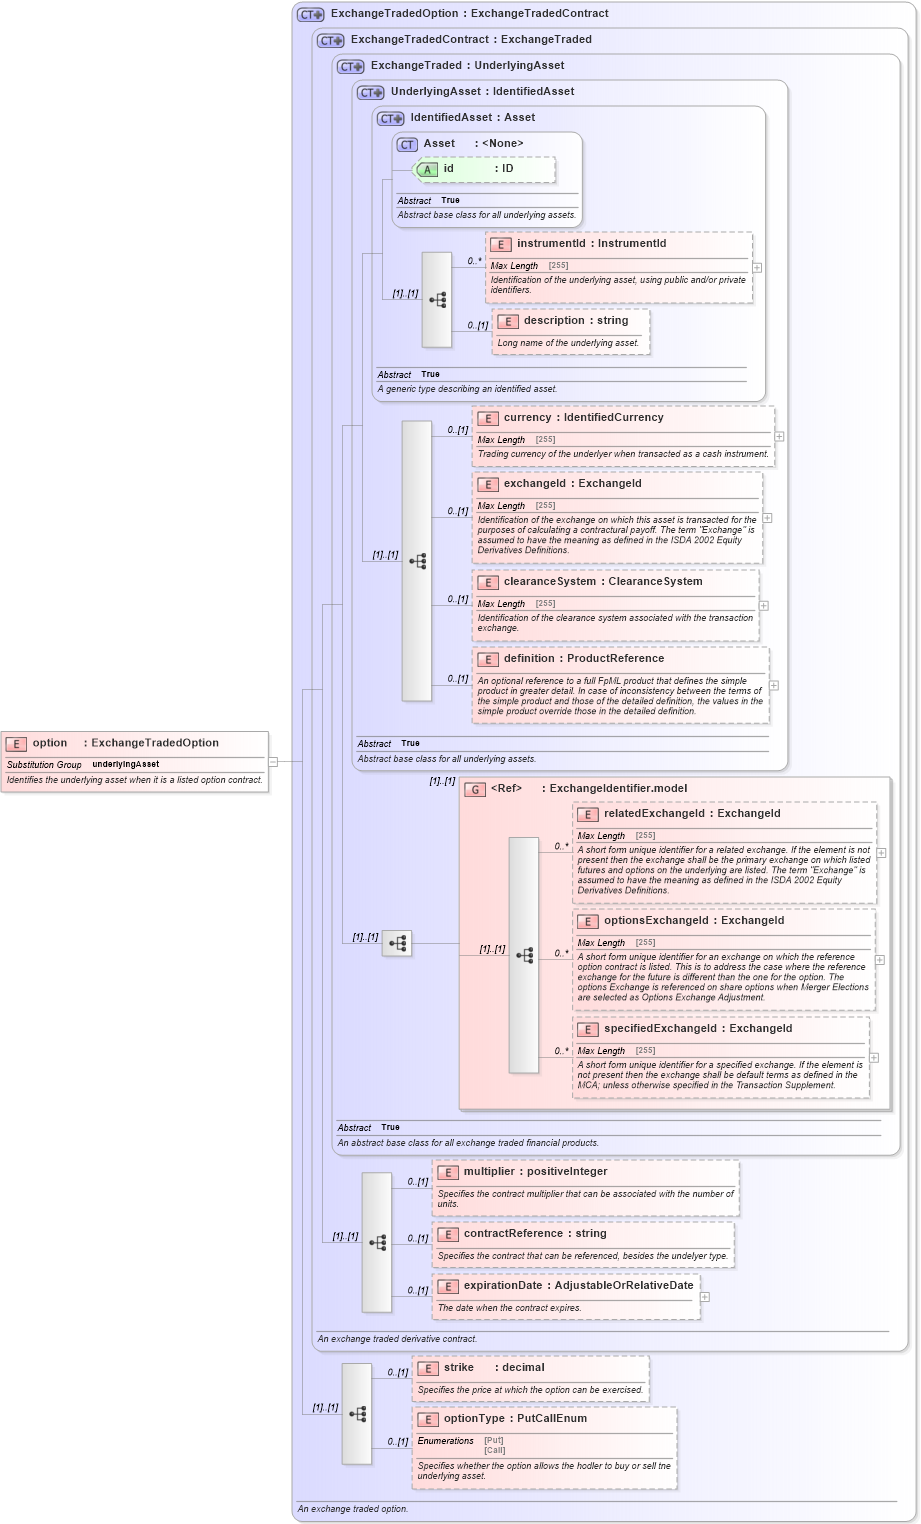The width and height of the screenshot is (921, 1524).
Task: Click the E icon of the option element
Action: [16, 744]
